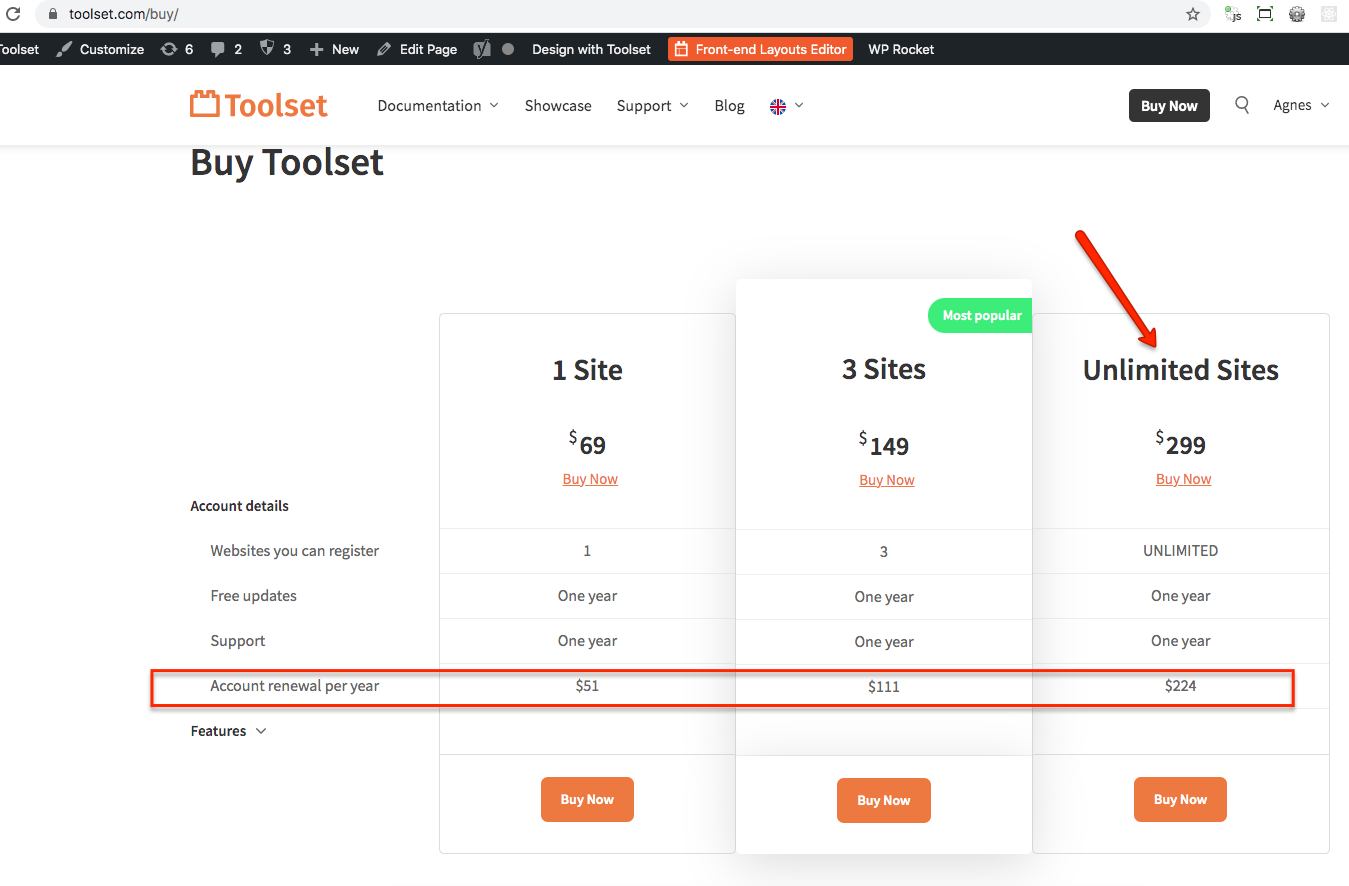Click the Toolset logo

[259, 105]
